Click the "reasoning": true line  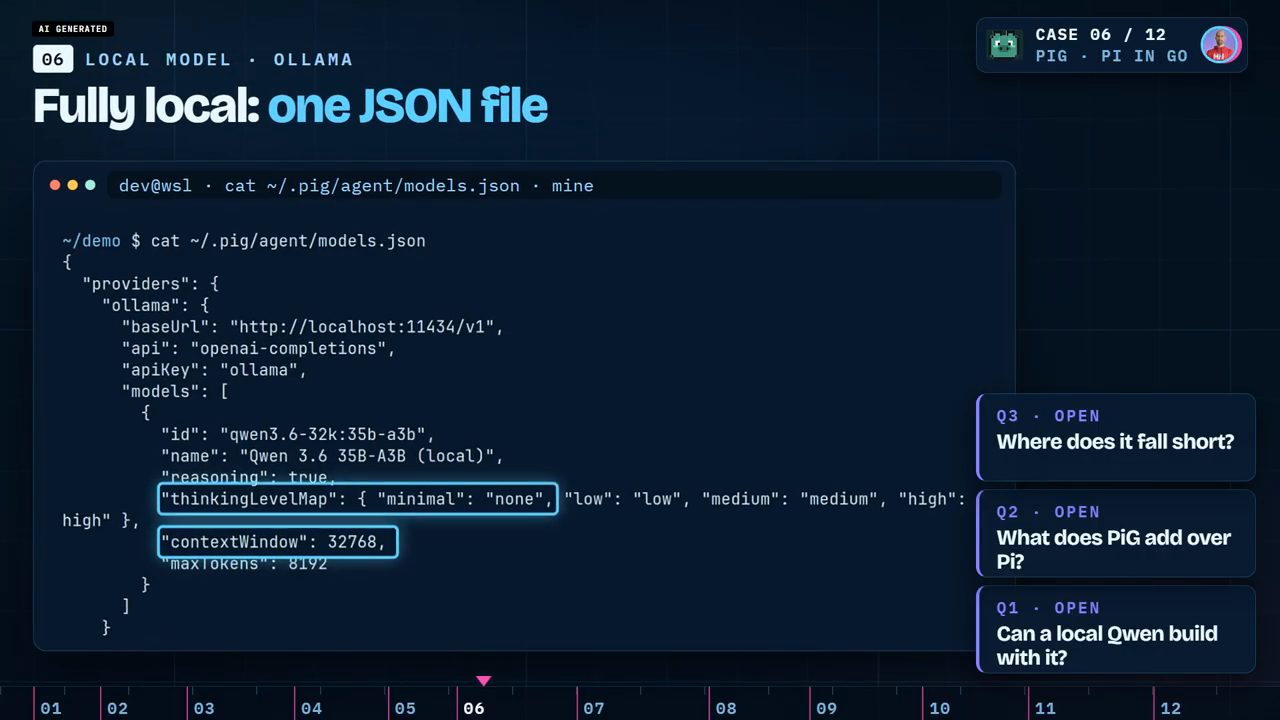(x=249, y=477)
